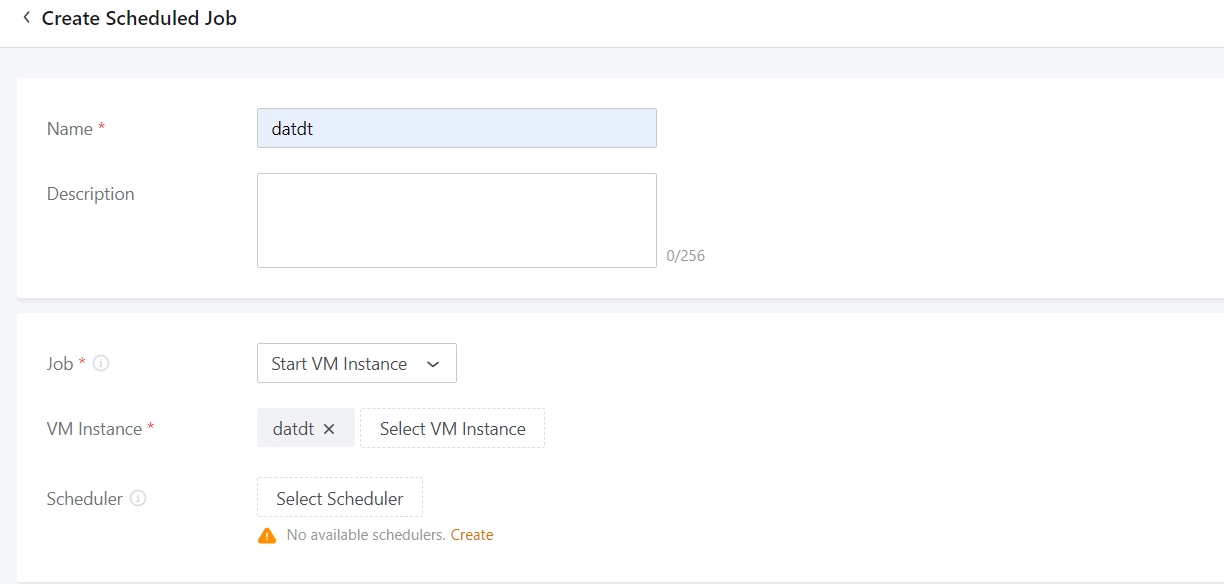Click the 0/256 character counter
1224x584 pixels.
tap(686, 256)
